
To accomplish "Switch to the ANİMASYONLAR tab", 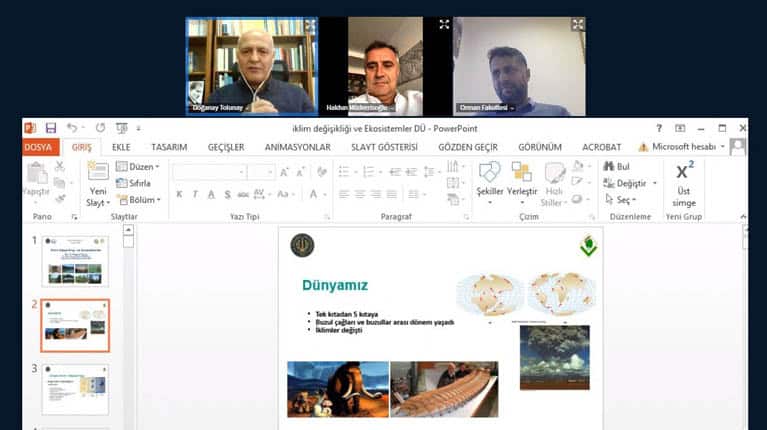I will [x=297, y=147].
